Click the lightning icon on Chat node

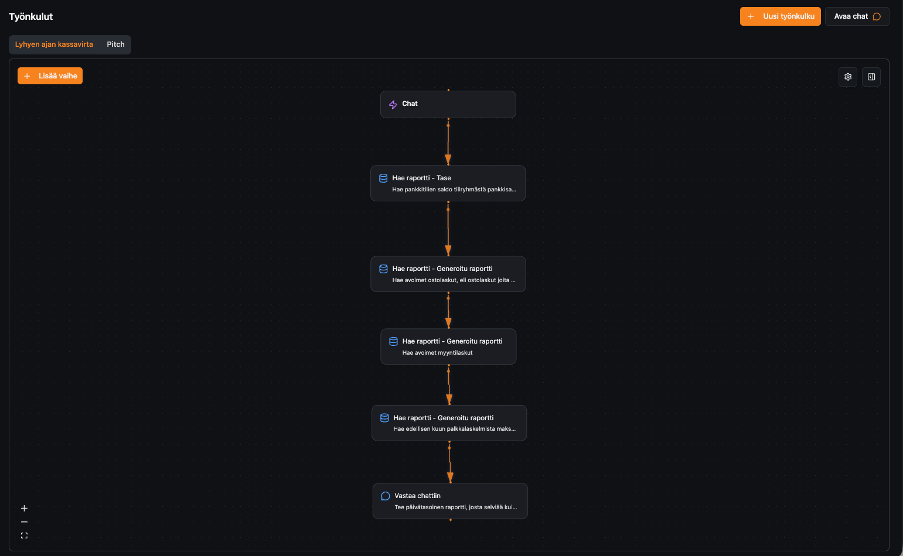point(393,104)
